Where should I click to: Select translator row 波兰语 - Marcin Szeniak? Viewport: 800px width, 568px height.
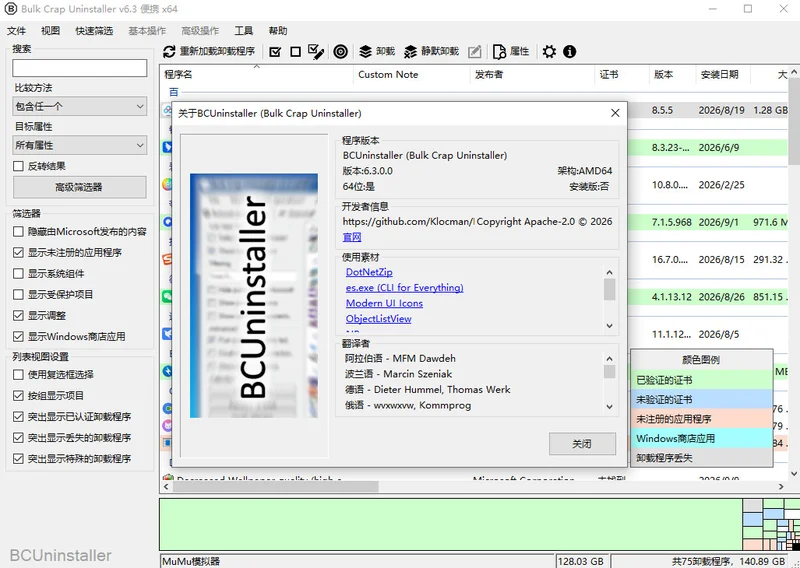pos(398,374)
